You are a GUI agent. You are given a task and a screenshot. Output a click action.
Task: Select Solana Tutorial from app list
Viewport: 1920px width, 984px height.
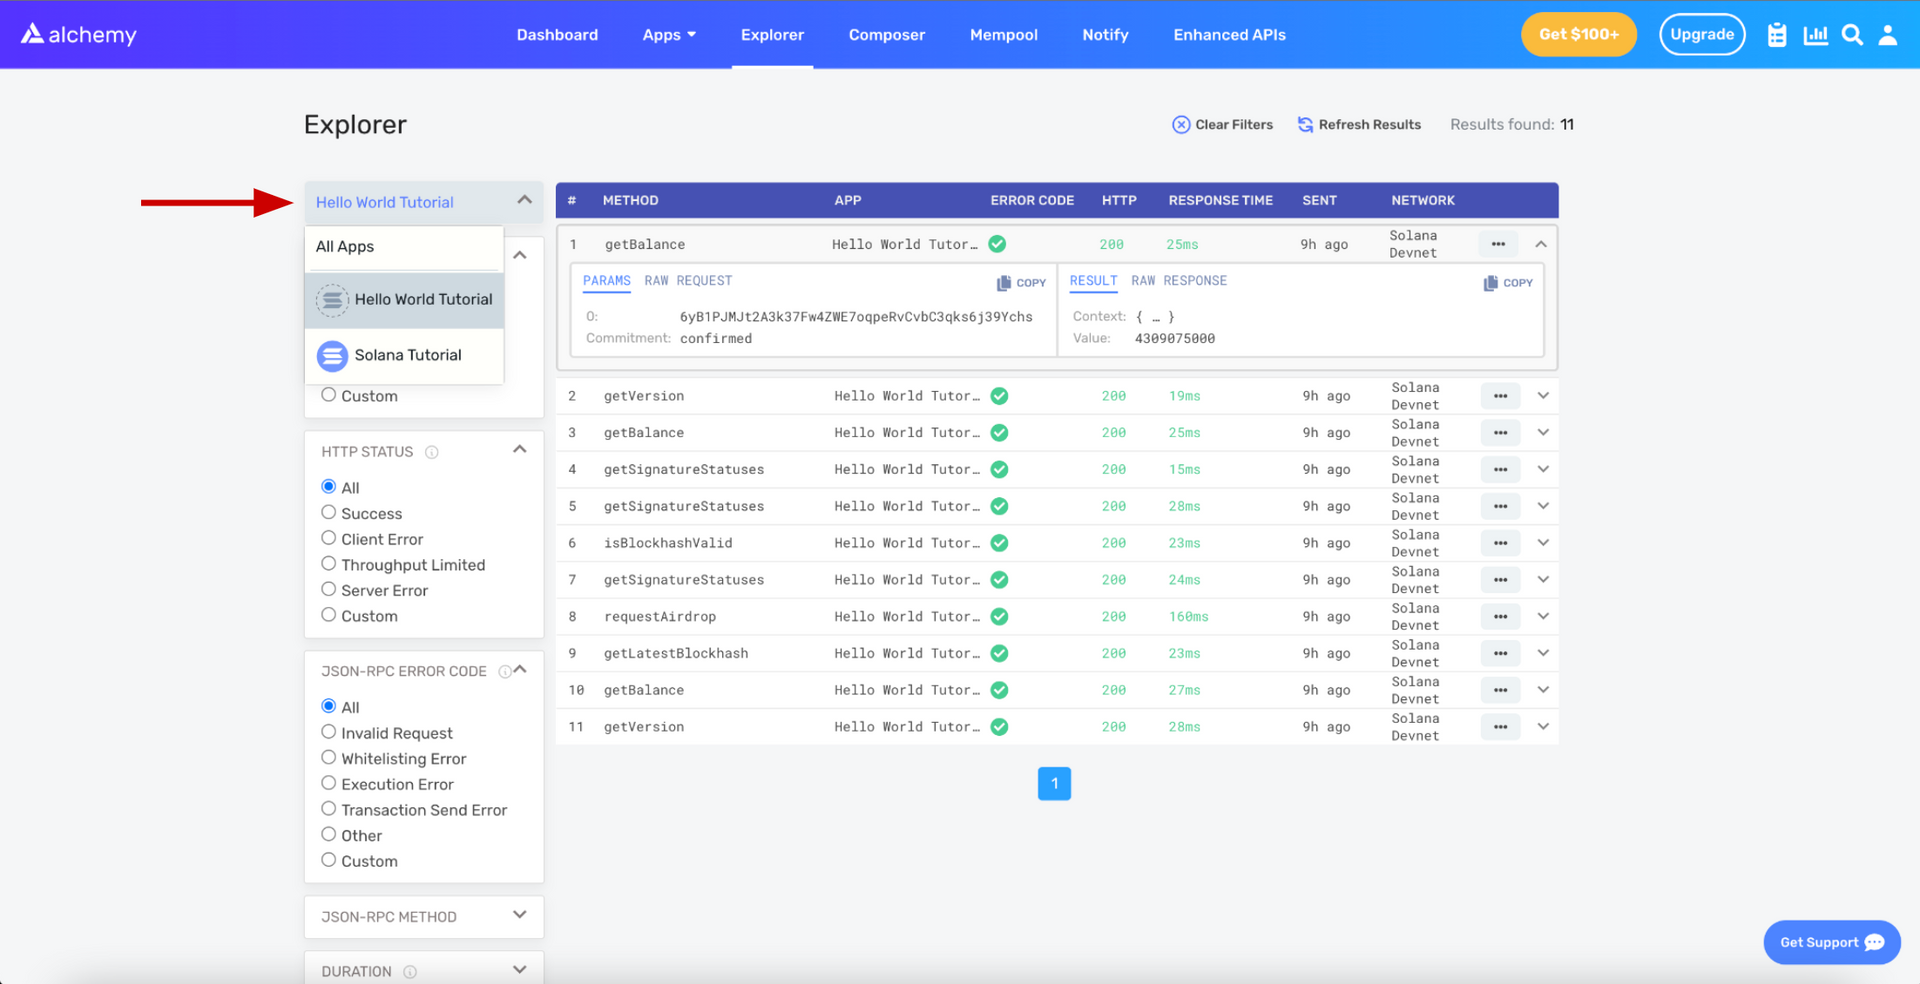(407, 355)
